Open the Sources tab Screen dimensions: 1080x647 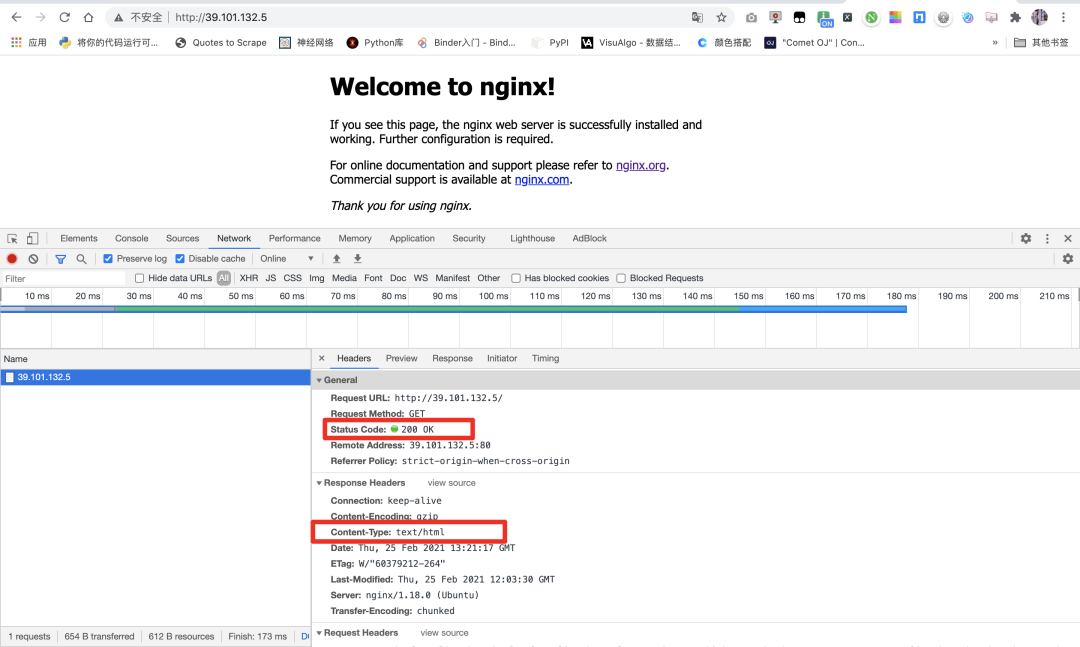[183, 238]
